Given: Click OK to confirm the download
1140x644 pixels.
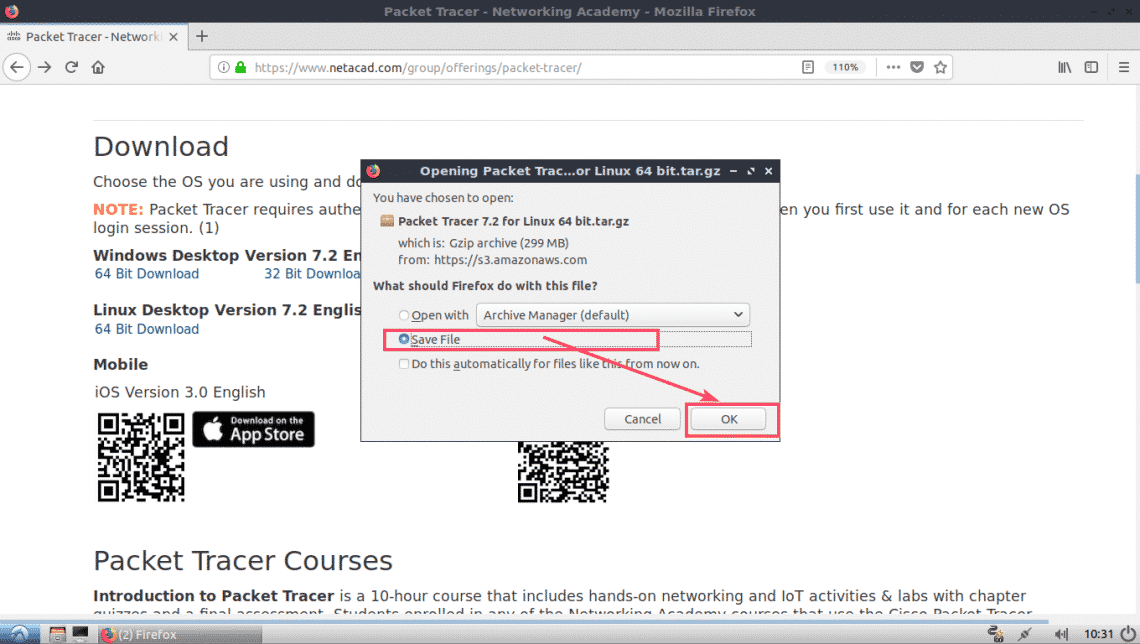Looking at the screenshot, I should (x=728, y=419).
